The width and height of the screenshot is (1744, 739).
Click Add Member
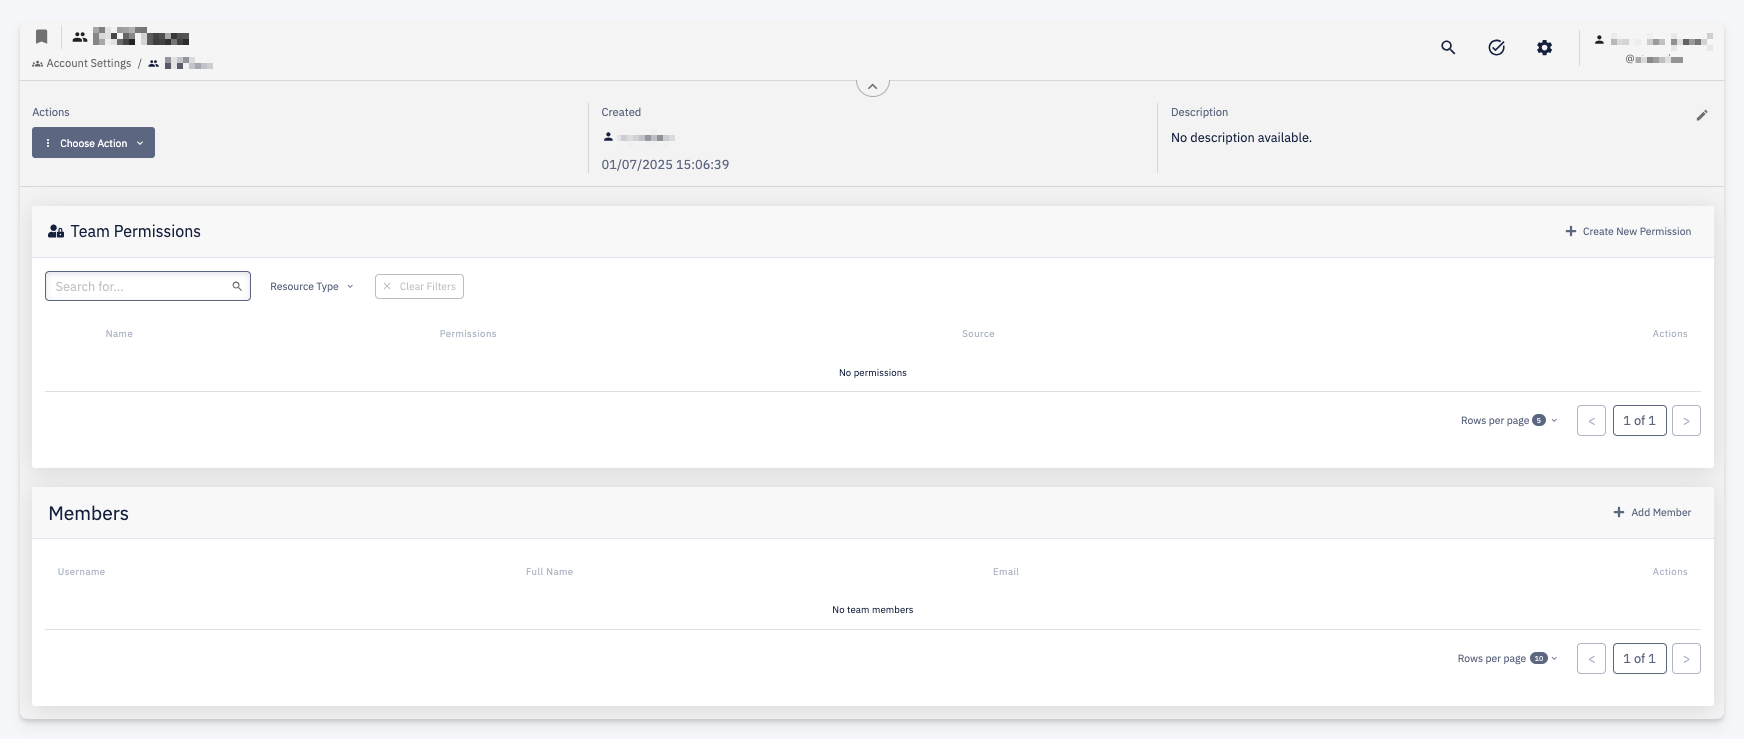pyautogui.click(x=1652, y=512)
